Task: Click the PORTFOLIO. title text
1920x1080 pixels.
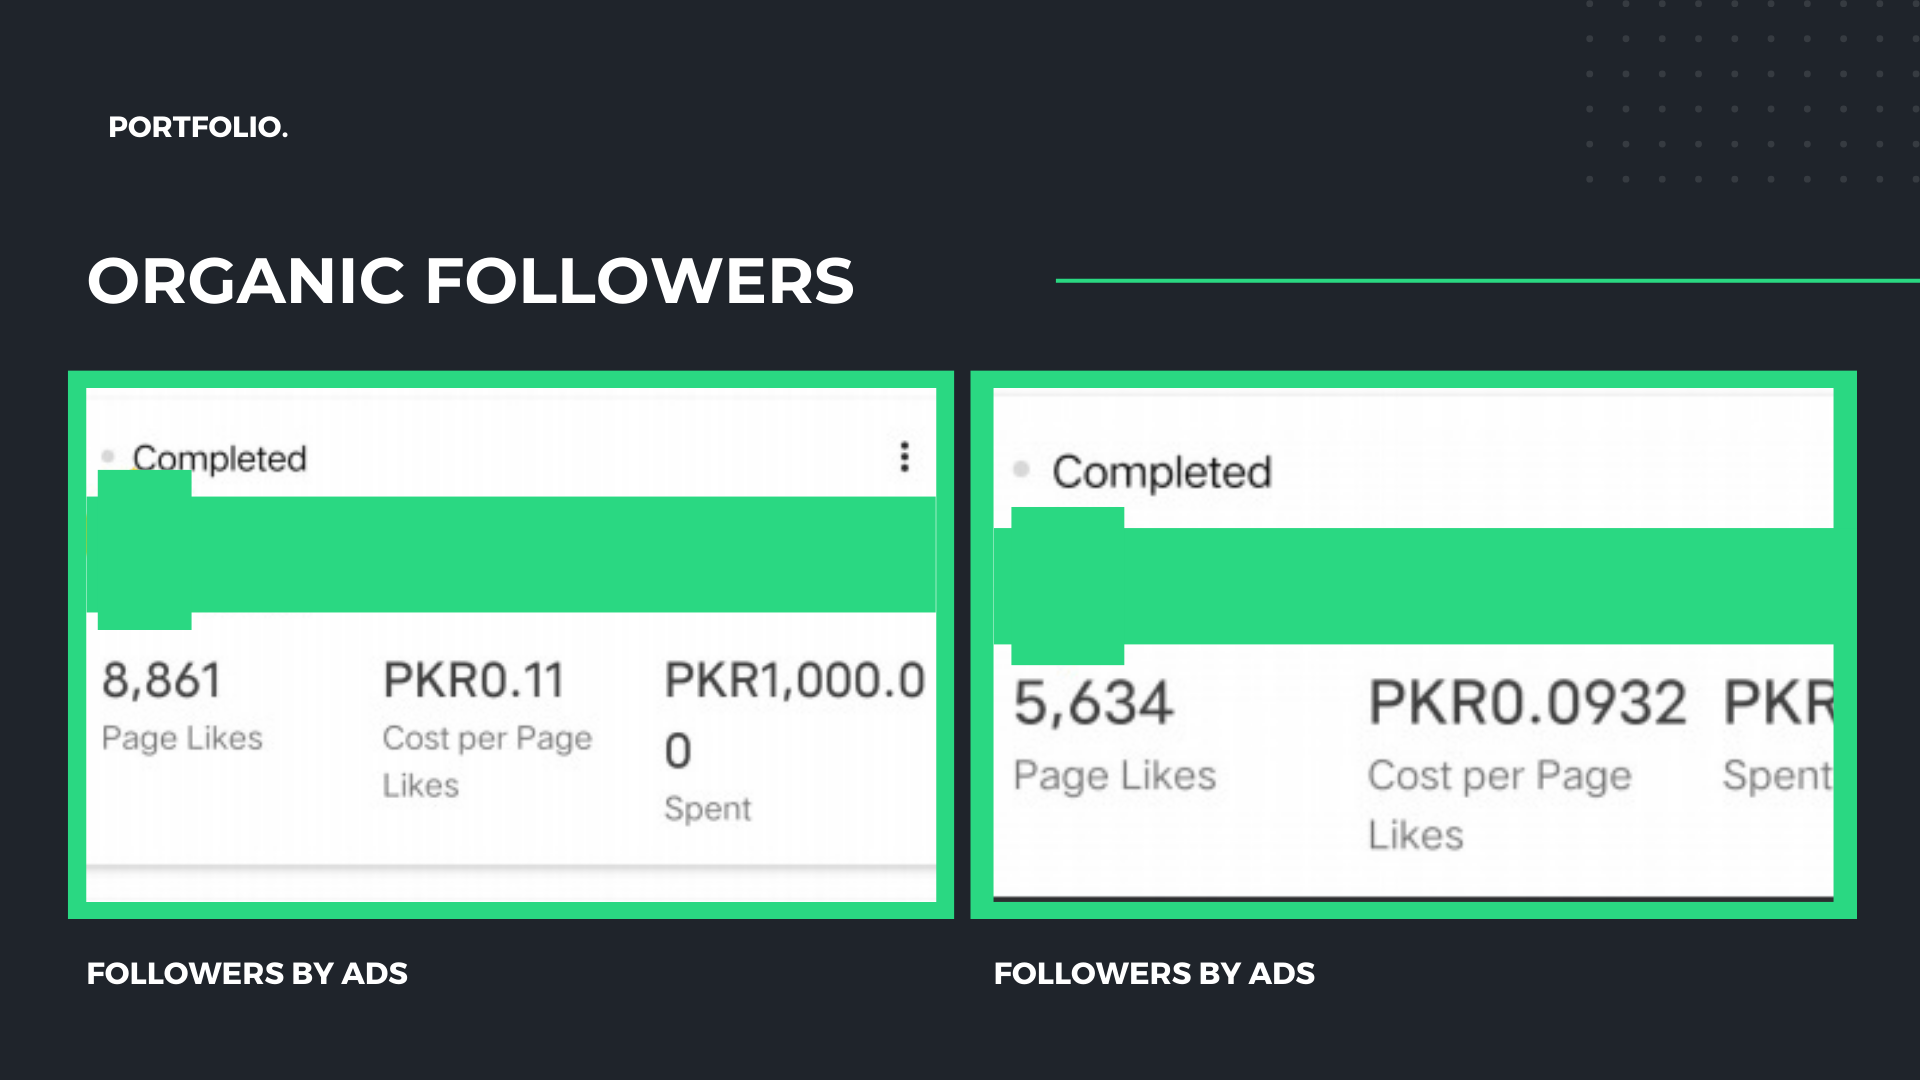Action: point(198,127)
